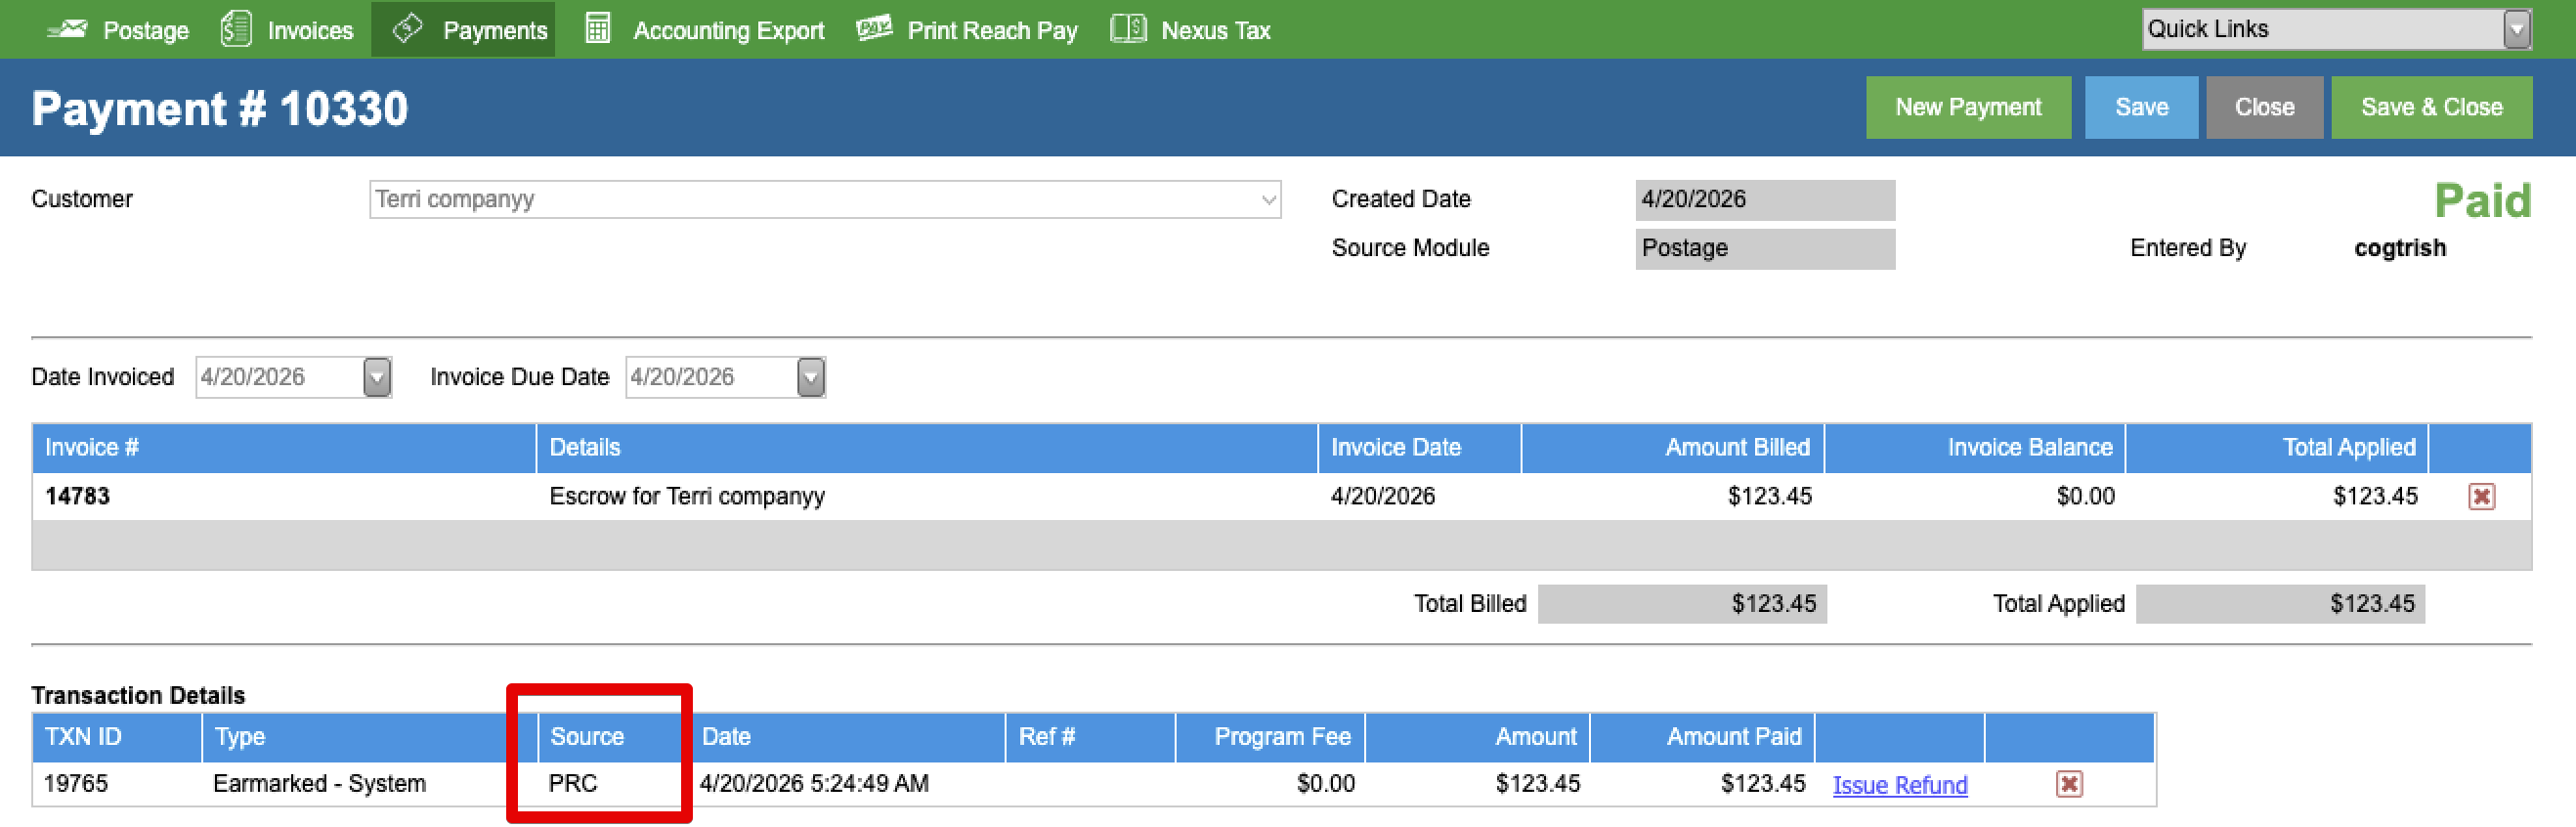Click the Print Reach Pay icon

click(874, 28)
